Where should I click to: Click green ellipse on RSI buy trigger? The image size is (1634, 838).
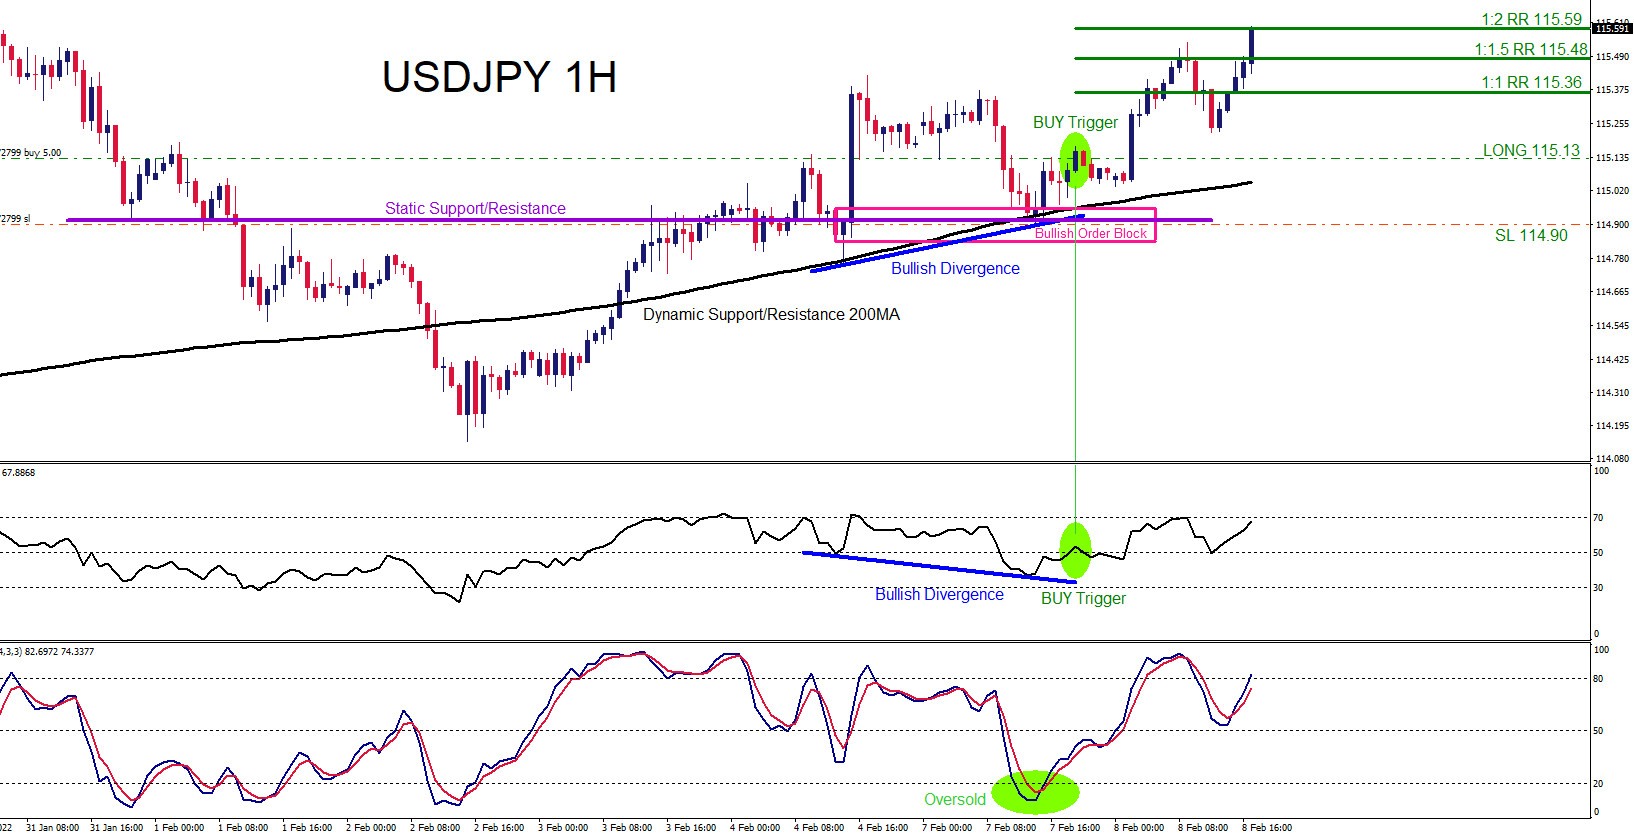pyautogui.click(x=1075, y=550)
